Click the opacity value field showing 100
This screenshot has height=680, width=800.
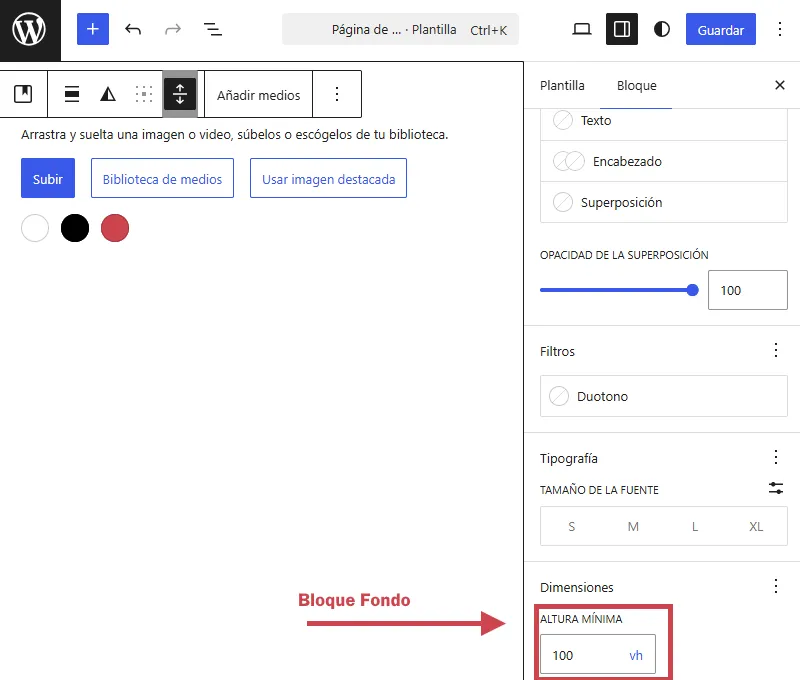pyautogui.click(x=747, y=290)
